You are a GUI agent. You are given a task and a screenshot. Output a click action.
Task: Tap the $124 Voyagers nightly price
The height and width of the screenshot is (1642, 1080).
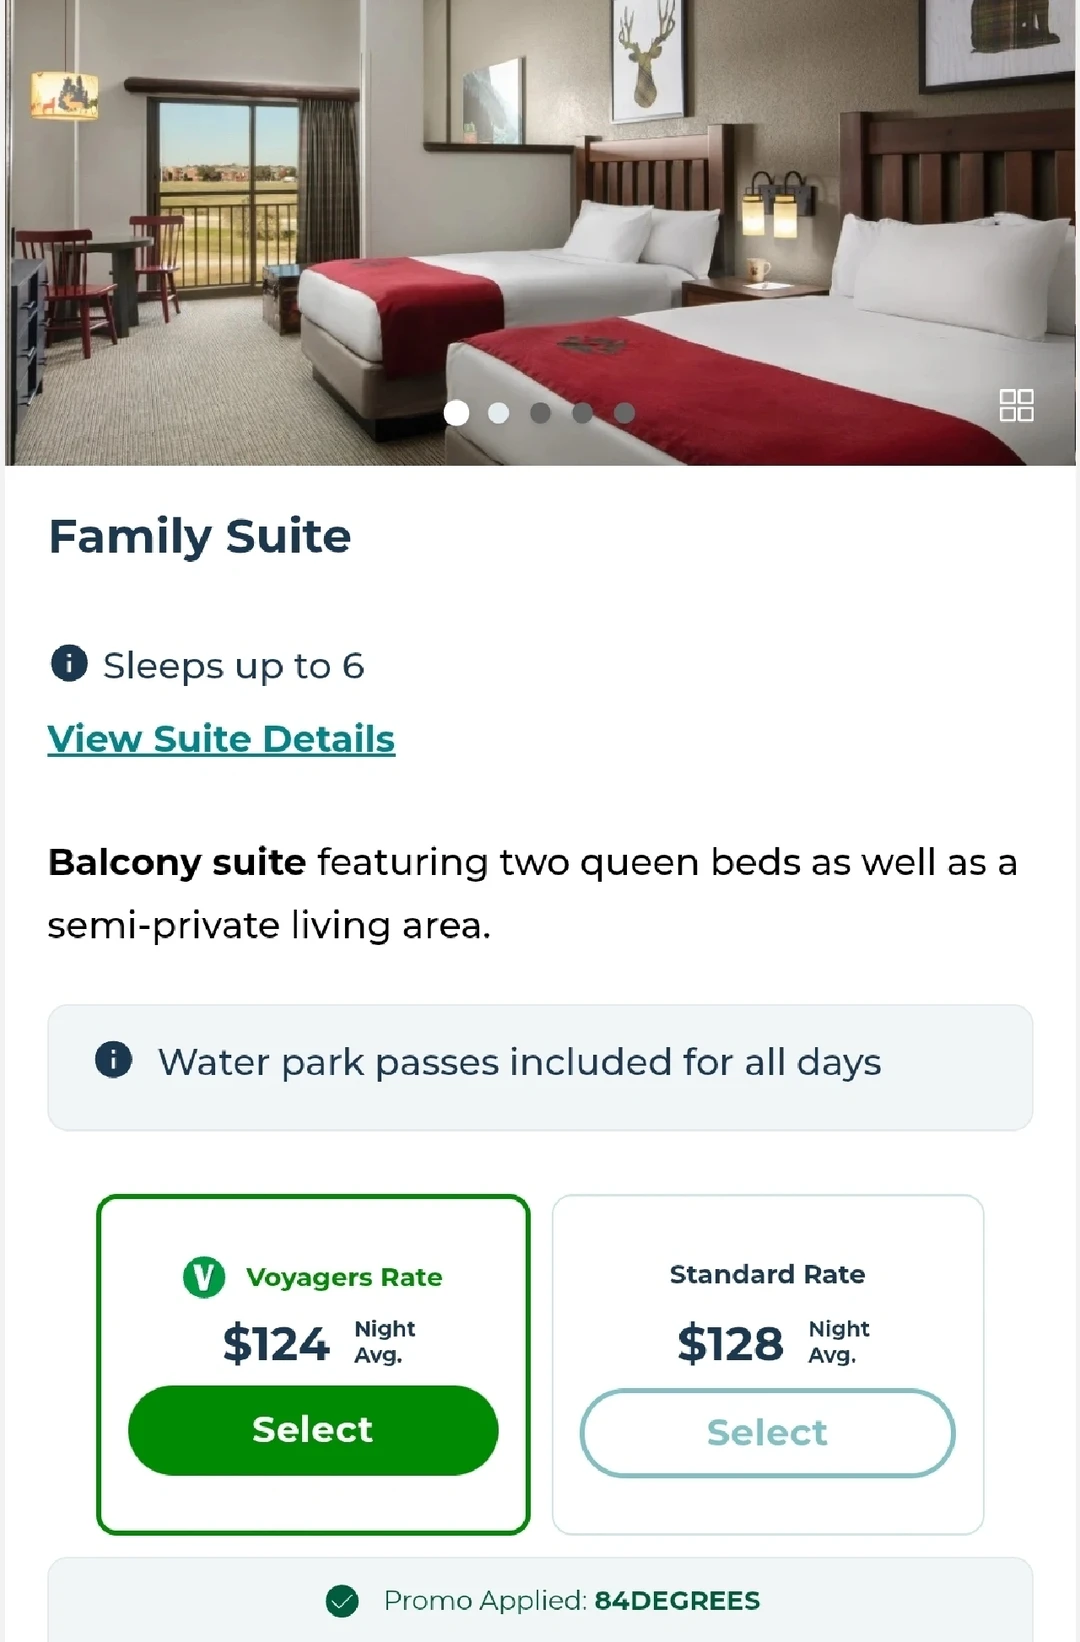pyautogui.click(x=276, y=1343)
